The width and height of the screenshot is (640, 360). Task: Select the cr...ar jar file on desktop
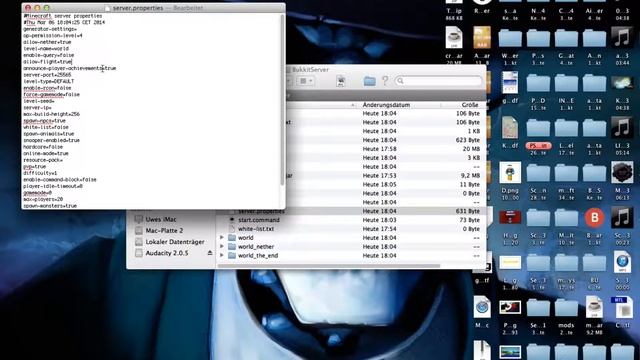point(453,38)
